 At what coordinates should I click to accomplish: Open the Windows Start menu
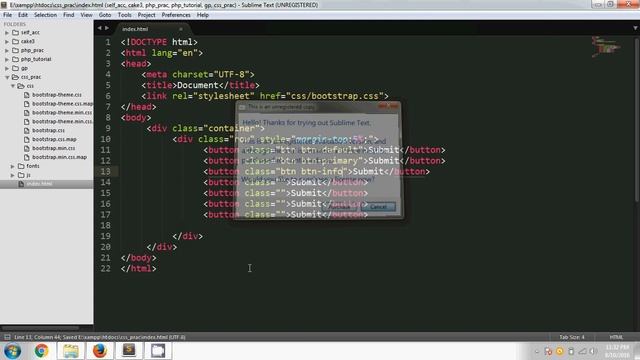click(13, 351)
